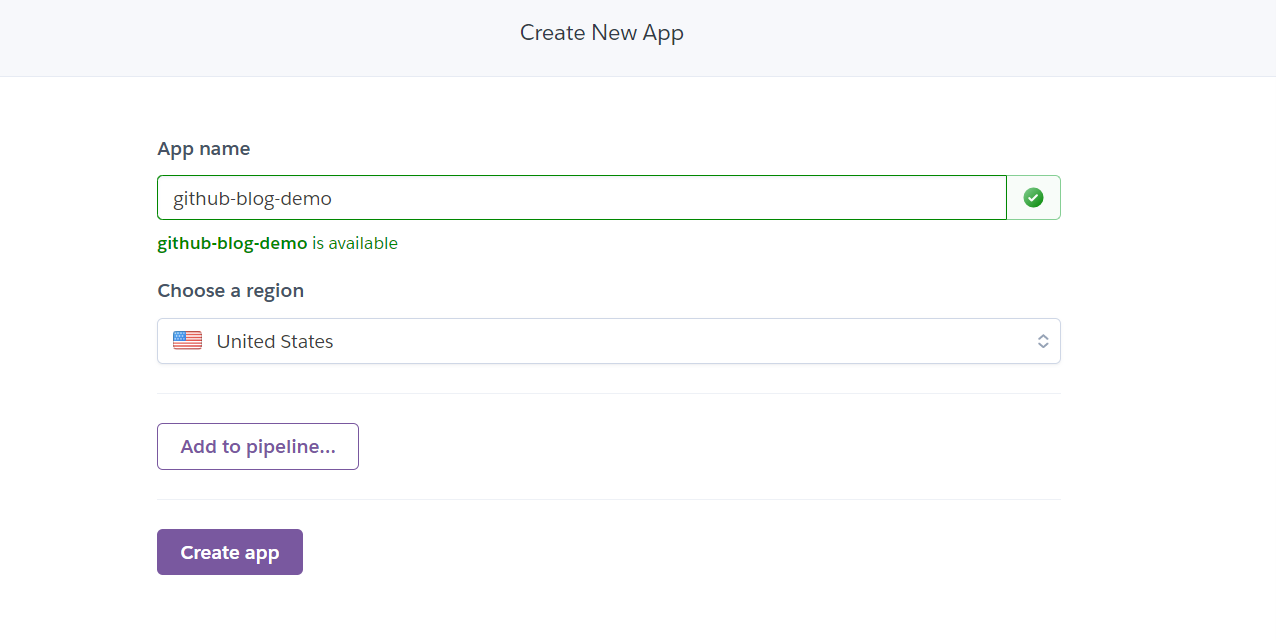Click the "is available" status text
1276x640 pixels.
pyautogui.click(x=355, y=243)
